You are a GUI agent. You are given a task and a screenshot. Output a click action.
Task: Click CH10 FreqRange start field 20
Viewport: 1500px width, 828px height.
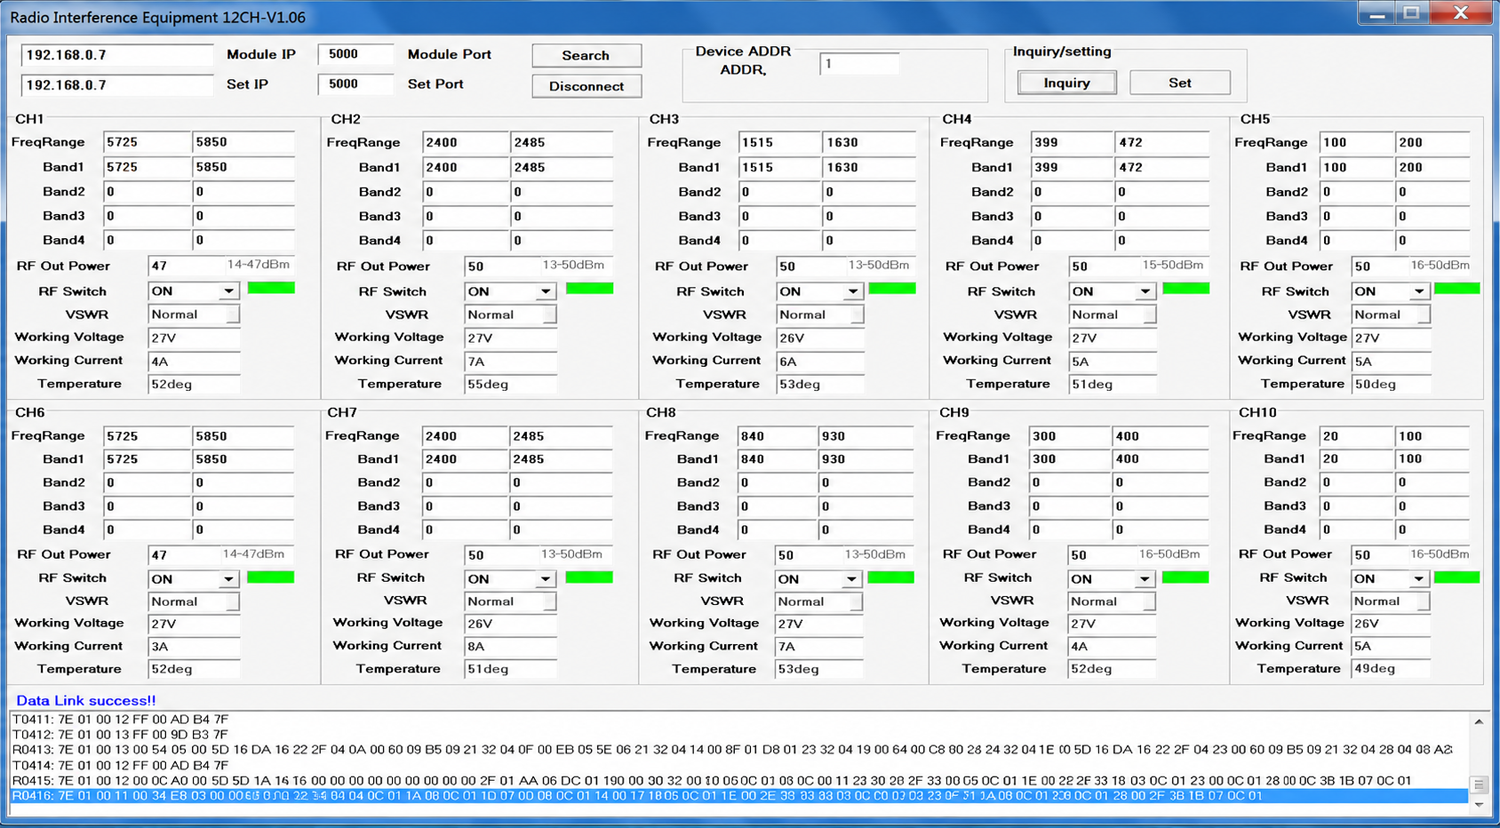coord(1356,436)
